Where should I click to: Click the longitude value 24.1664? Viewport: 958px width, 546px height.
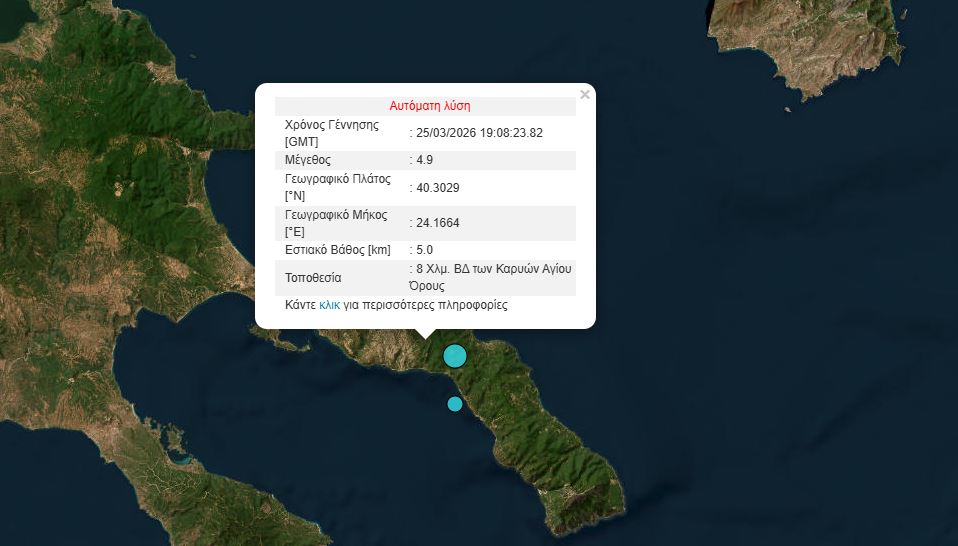point(438,223)
